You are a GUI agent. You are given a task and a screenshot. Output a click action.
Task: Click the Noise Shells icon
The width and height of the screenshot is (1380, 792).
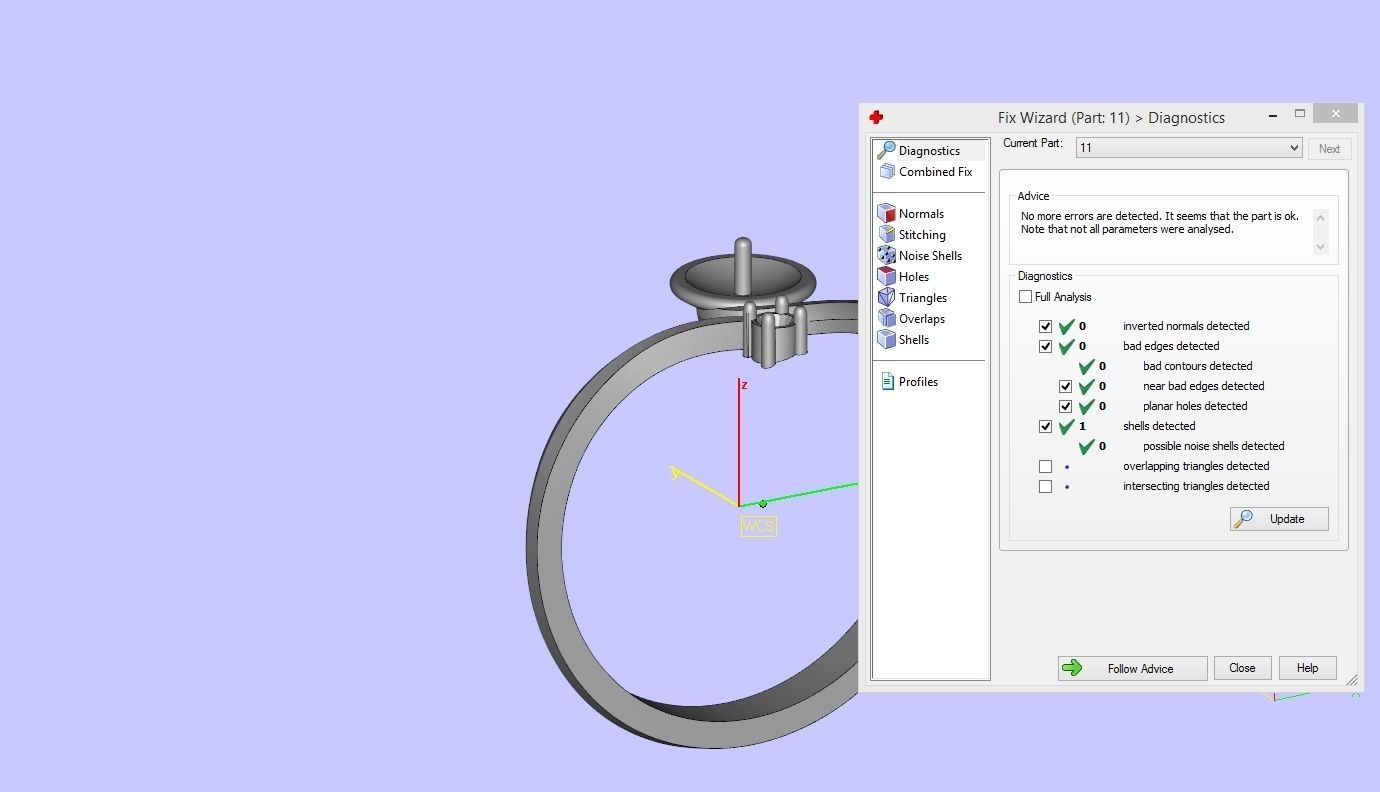886,255
